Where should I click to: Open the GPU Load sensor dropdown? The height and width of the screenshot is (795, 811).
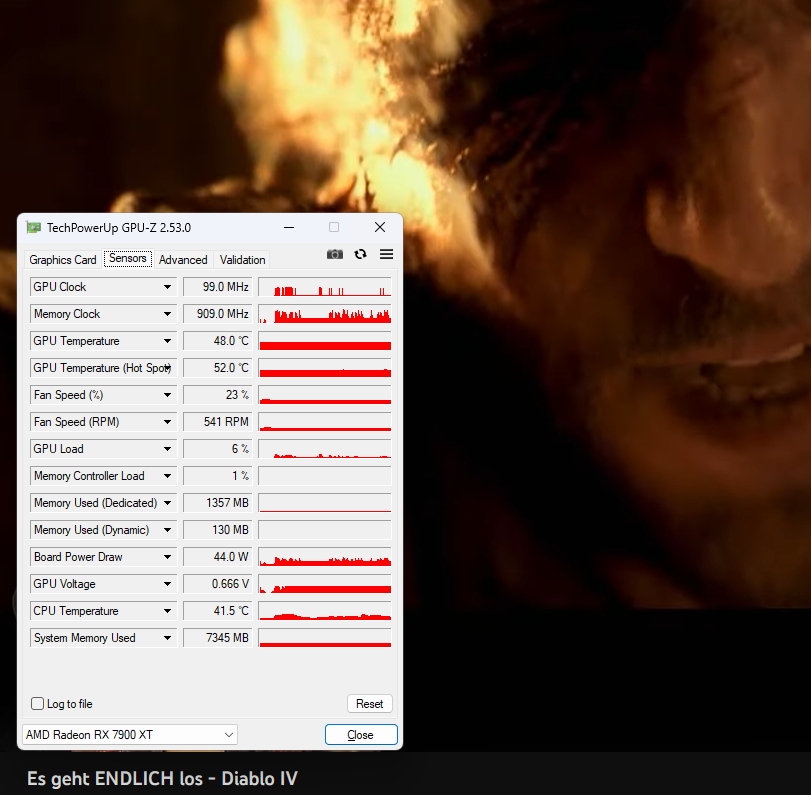pyautogui.click(x=167, y=449)
